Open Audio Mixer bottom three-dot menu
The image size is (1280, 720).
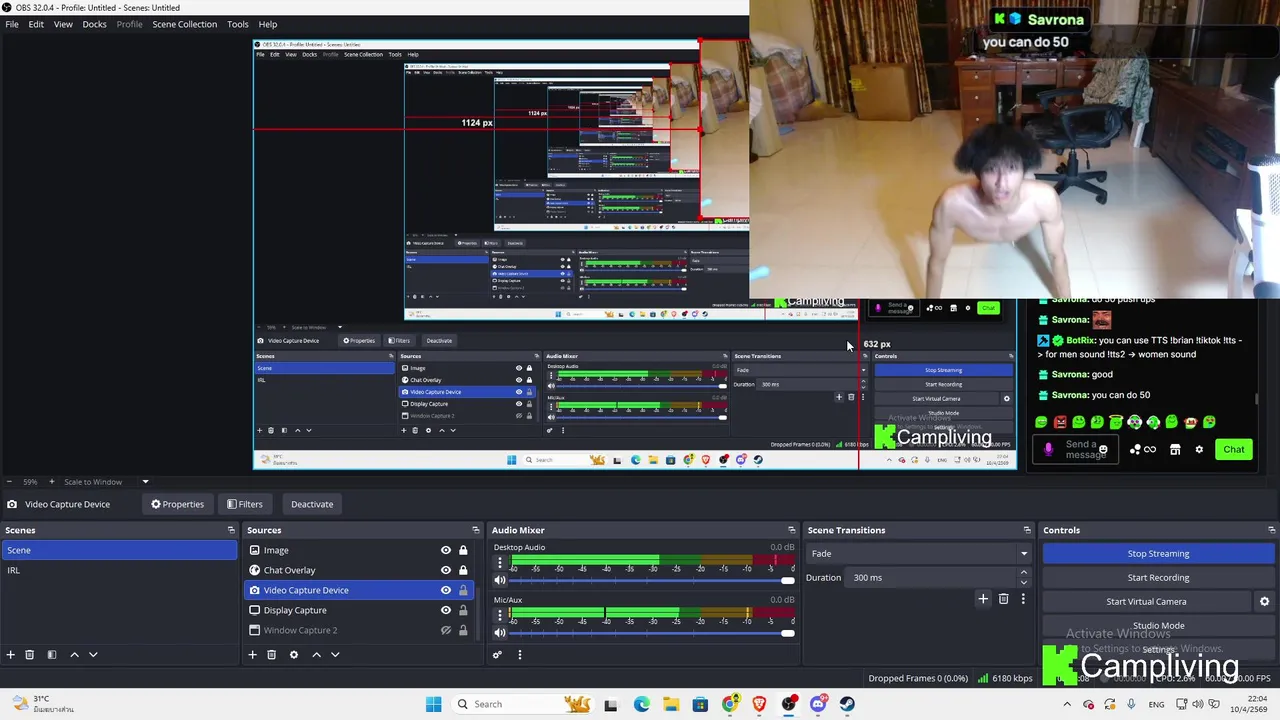519,655
